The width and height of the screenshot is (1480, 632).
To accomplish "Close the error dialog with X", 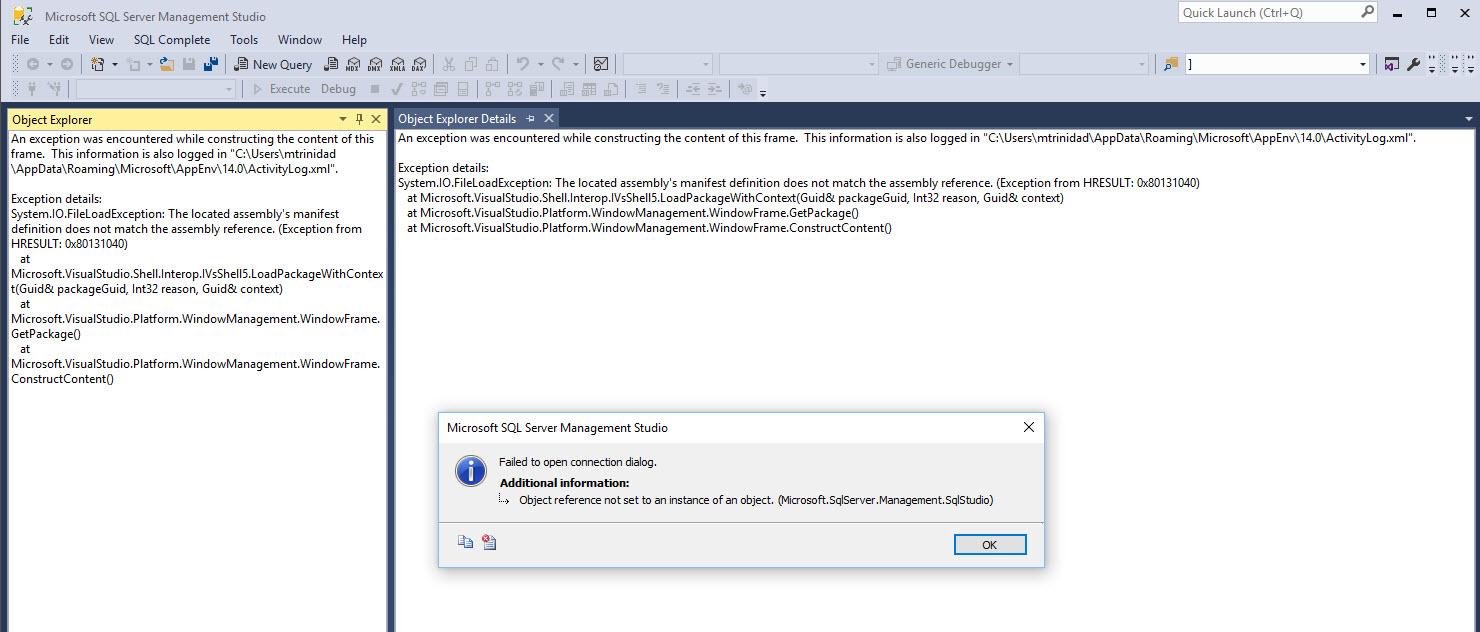I will 1028,427.
